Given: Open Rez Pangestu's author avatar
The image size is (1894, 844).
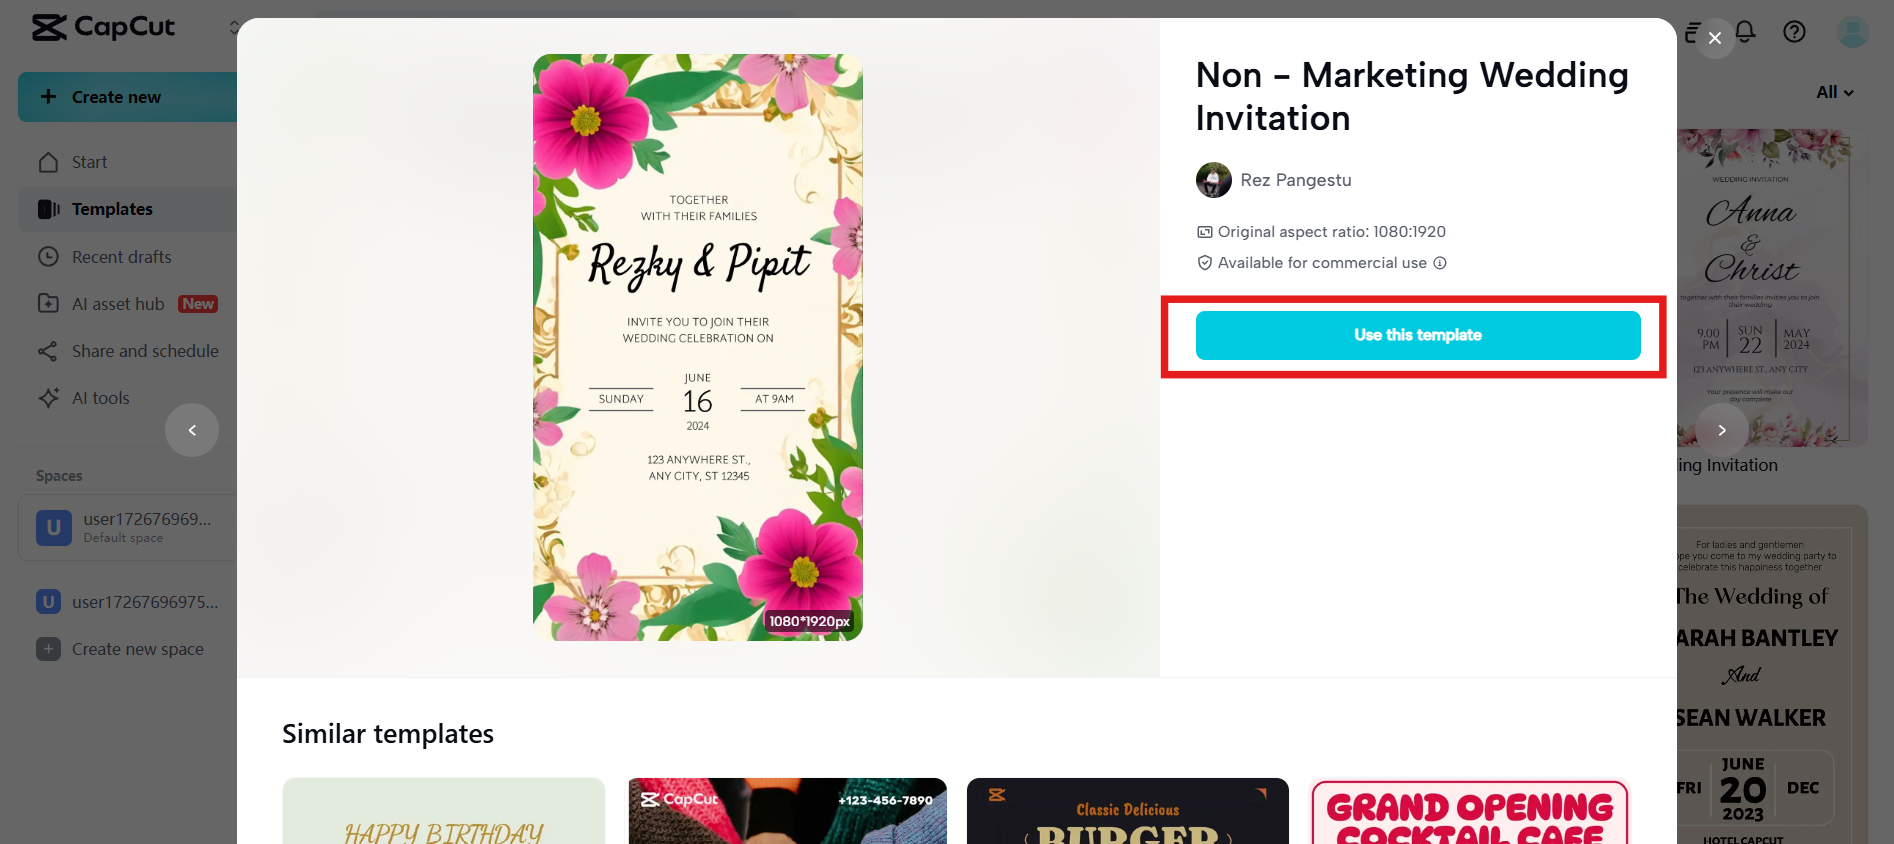Looking at the screenshot, I should tap(1213, 180).
